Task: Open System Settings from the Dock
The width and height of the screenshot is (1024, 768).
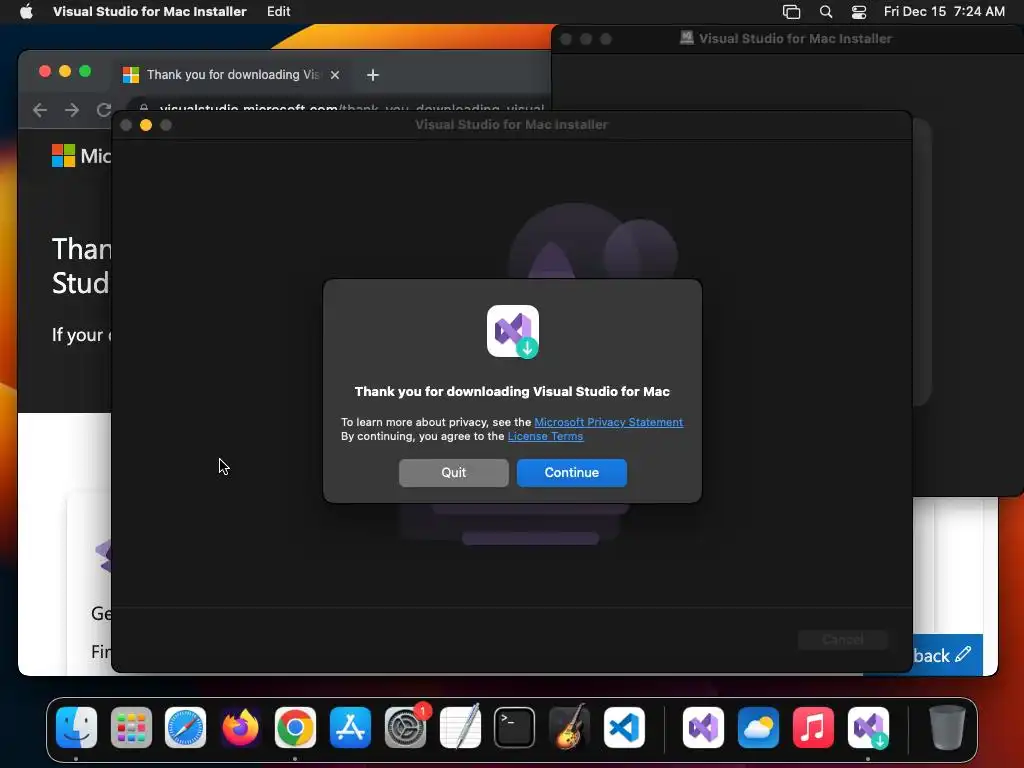Action: pyautogui.click(x=406, y=727)
